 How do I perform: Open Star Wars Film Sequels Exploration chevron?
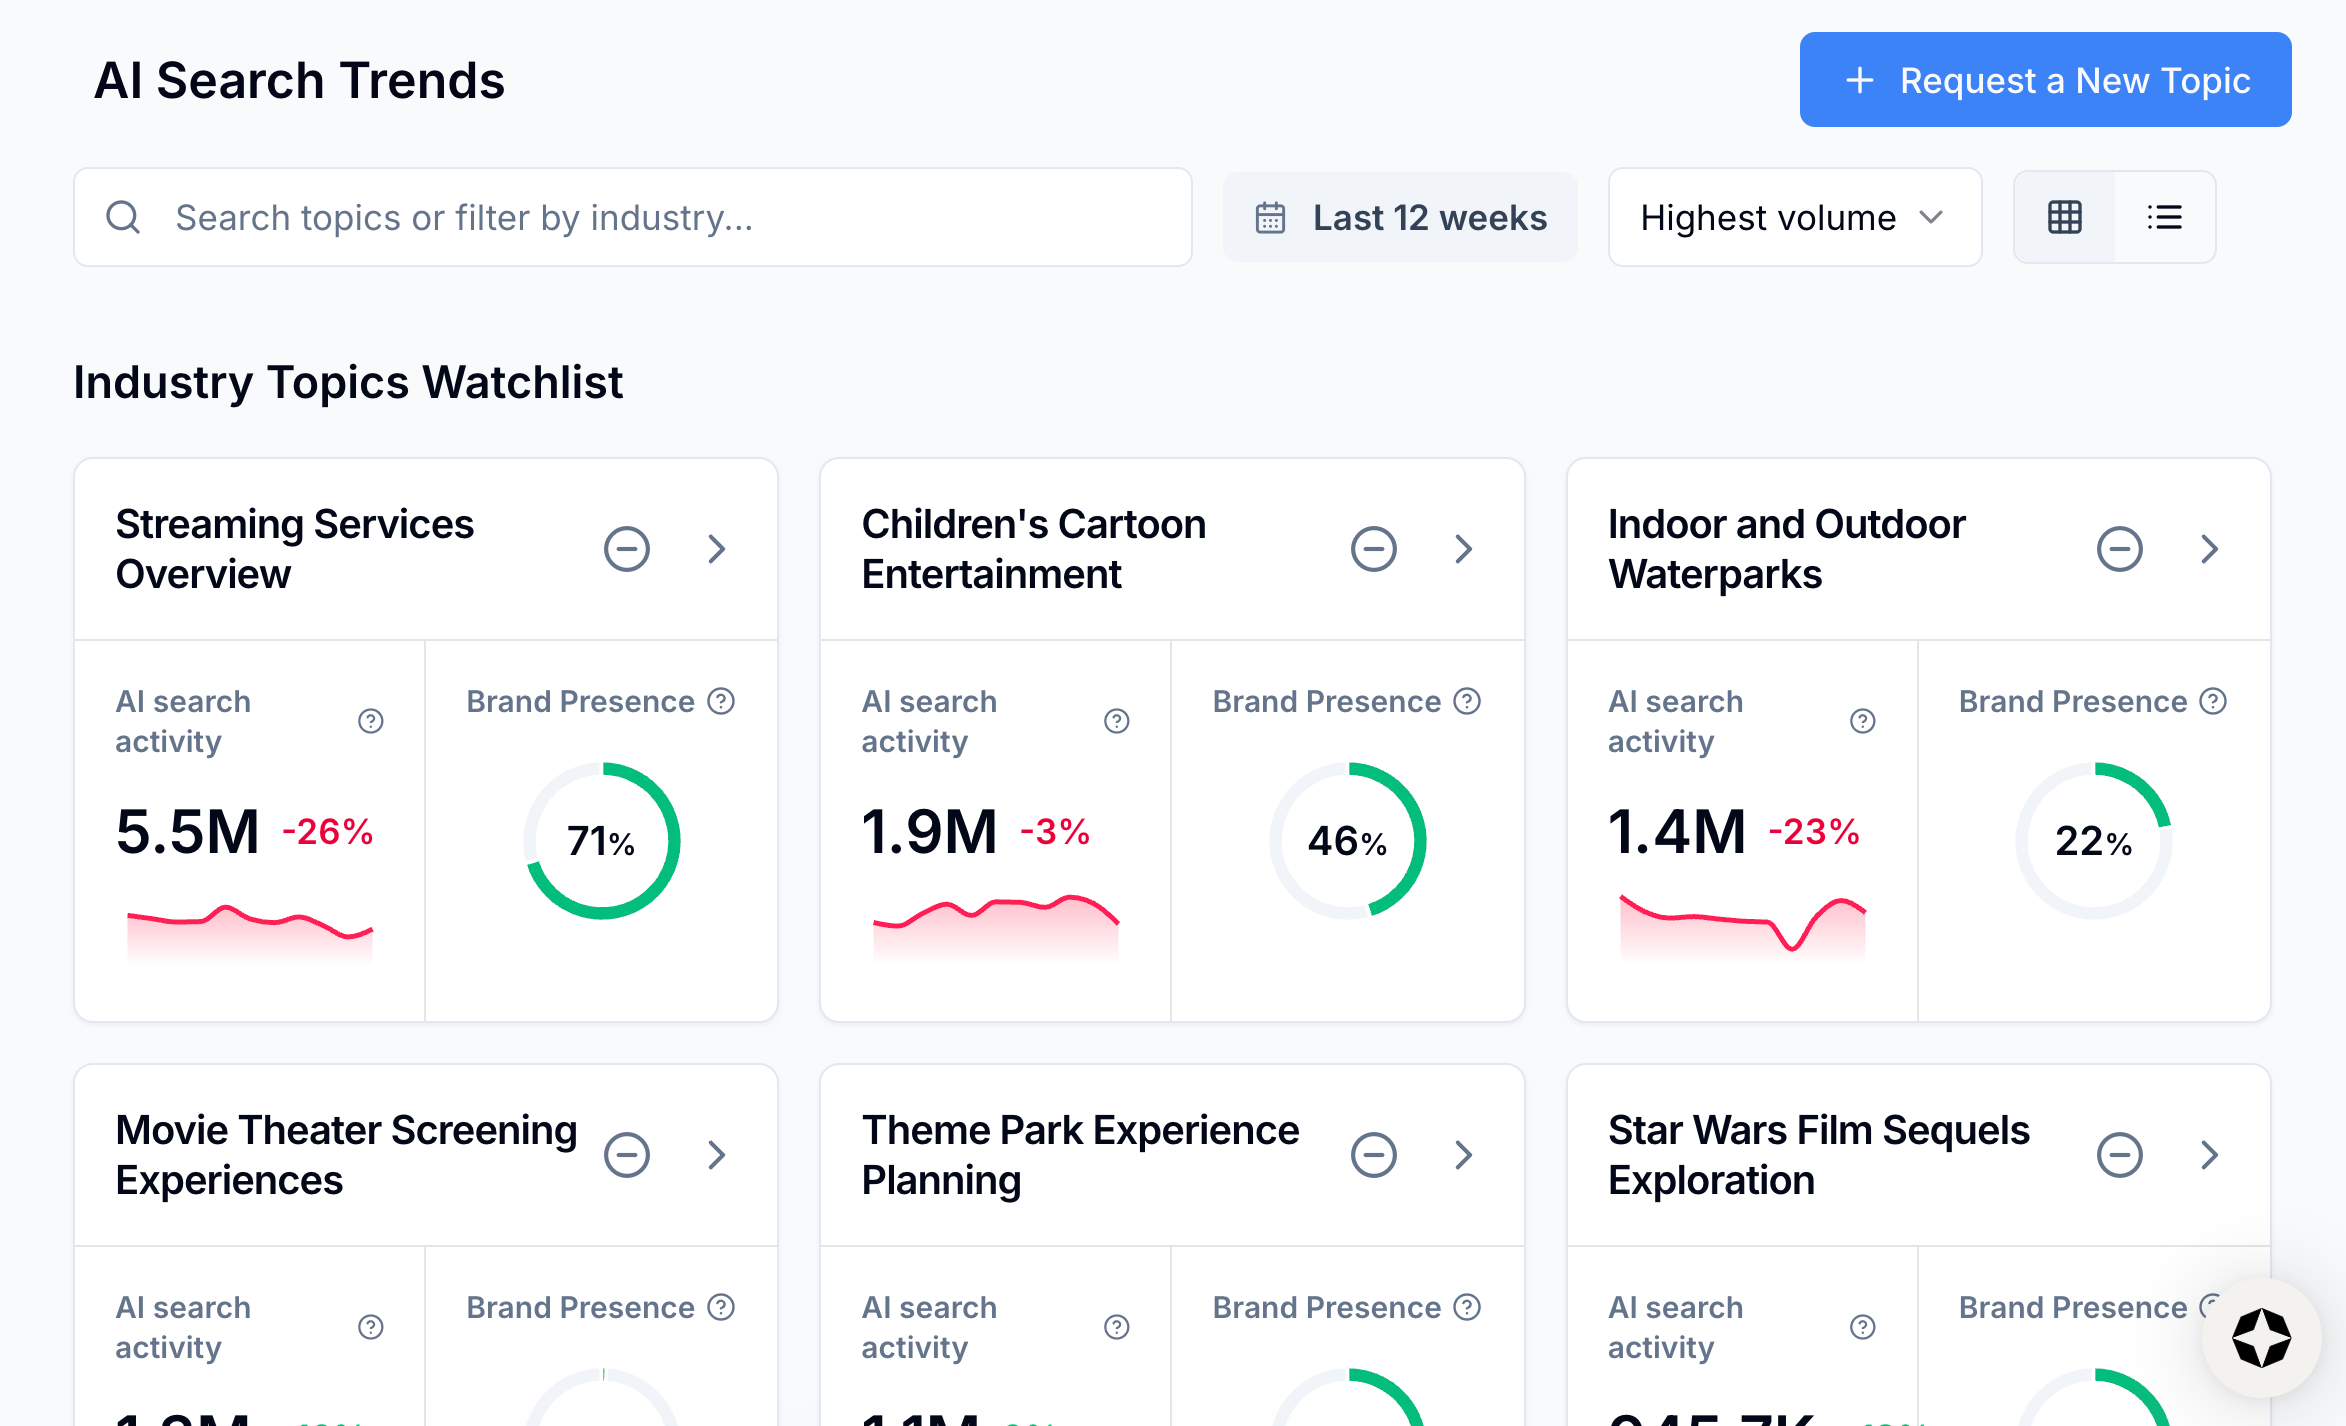click(x=2209, y=1155)
